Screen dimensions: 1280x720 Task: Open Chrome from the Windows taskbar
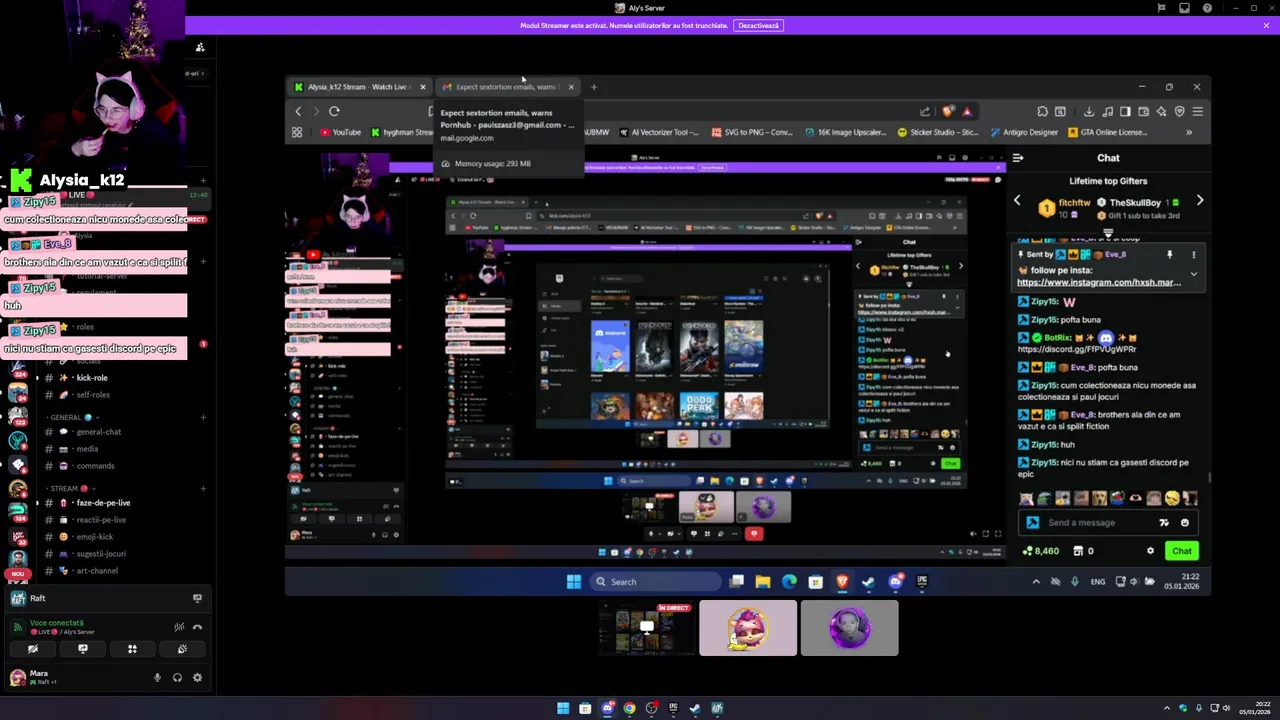629,708
